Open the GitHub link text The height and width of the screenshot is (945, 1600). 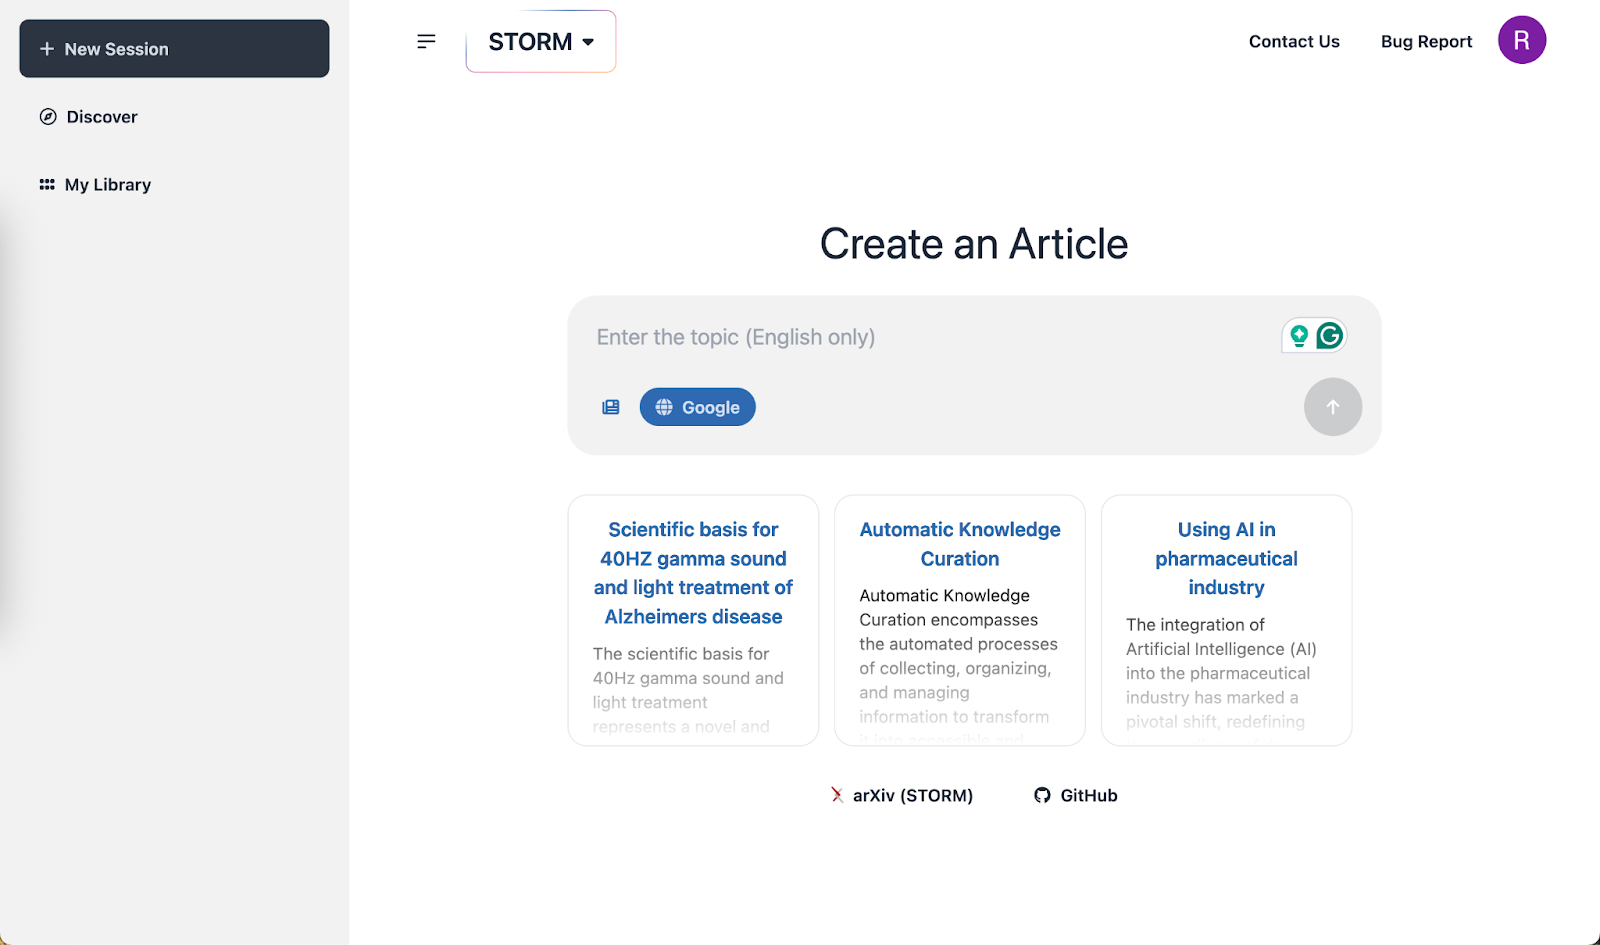(x=1089, y=795)
